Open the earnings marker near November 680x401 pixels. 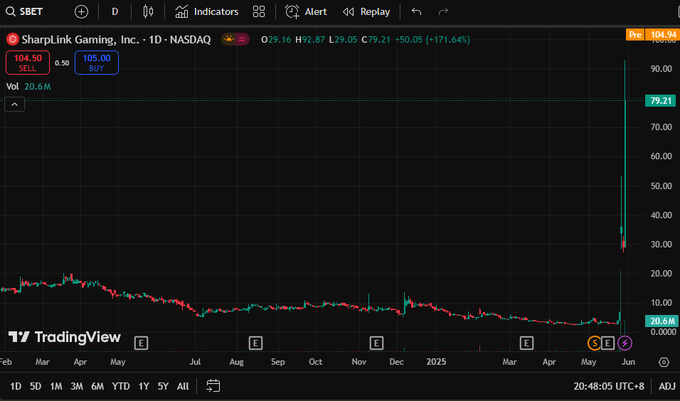click(376, 343)
